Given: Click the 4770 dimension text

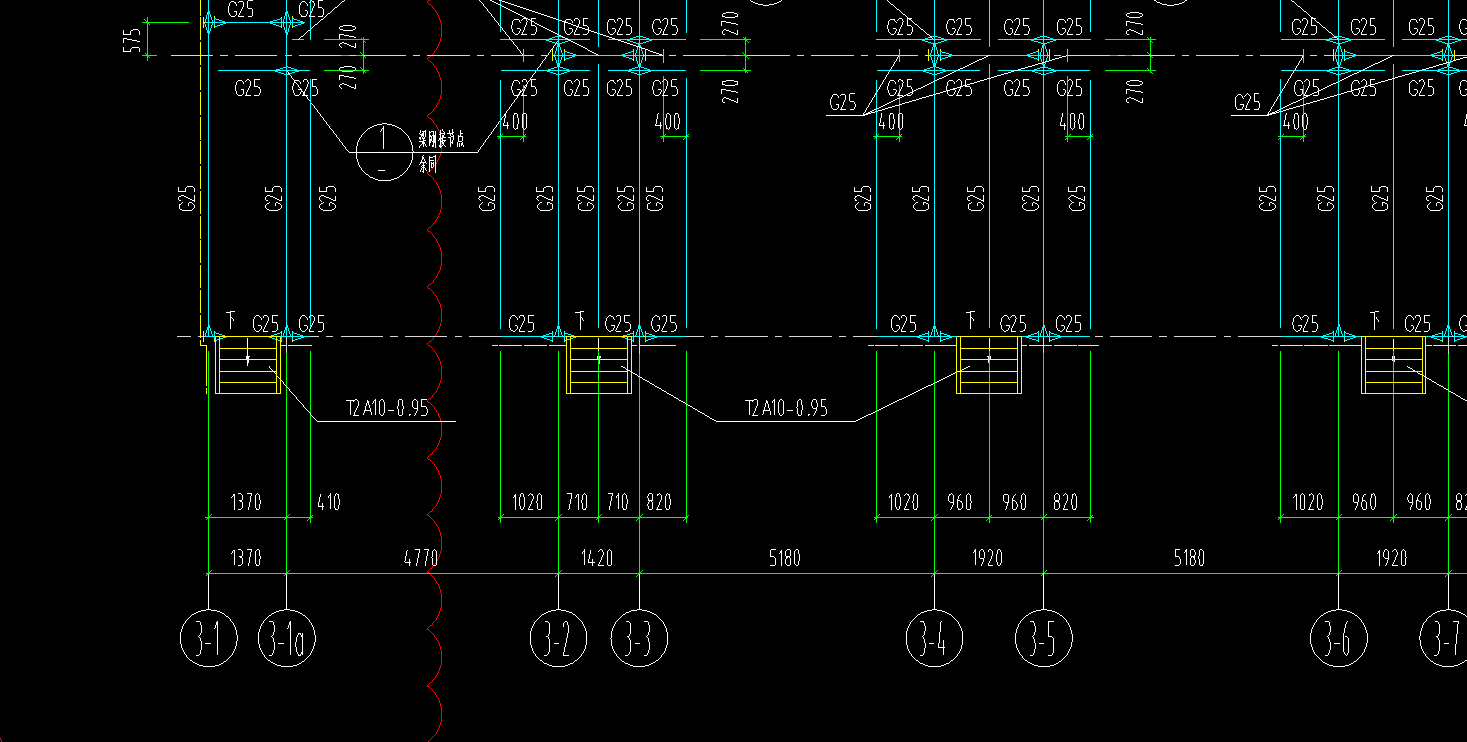Looking at the screenshot, I should tap(420, 558).
